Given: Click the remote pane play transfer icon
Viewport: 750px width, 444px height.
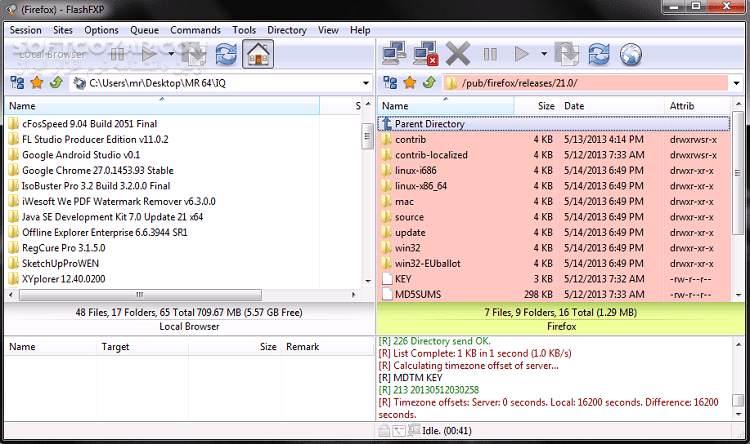Looking at the screenshot, I should point(521,54).
